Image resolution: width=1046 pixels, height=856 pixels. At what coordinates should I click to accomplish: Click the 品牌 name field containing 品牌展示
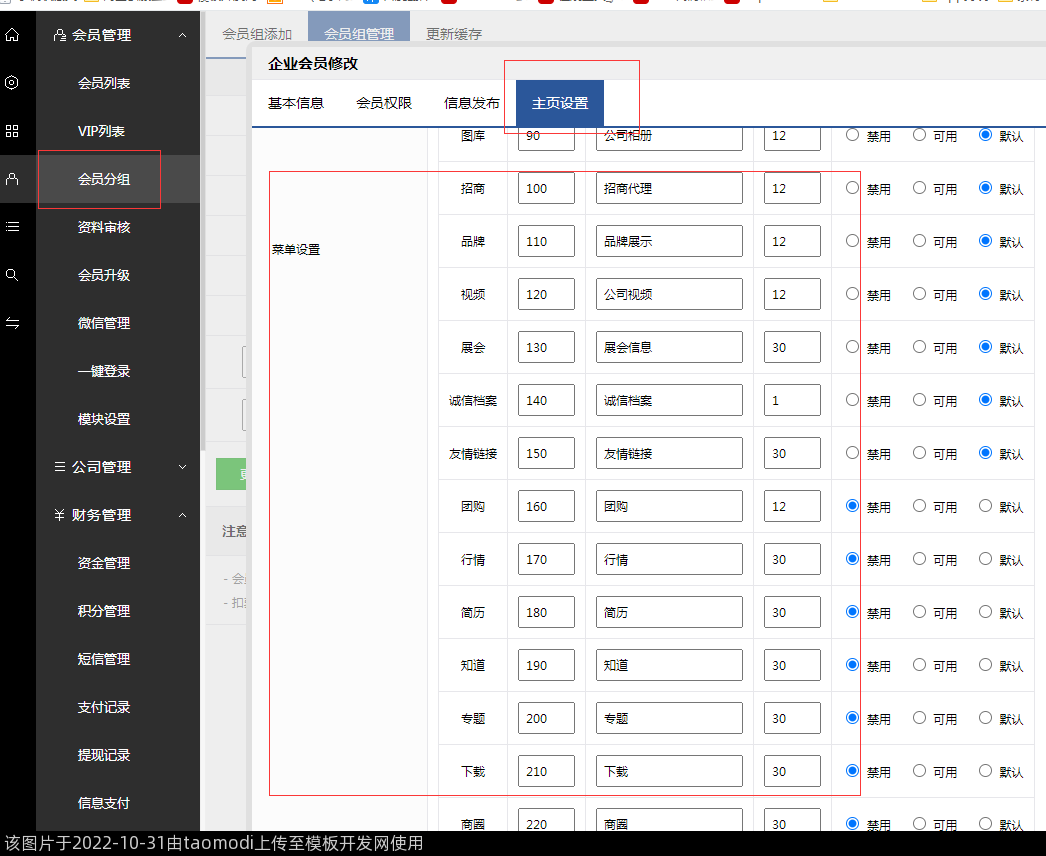(669, 241)
